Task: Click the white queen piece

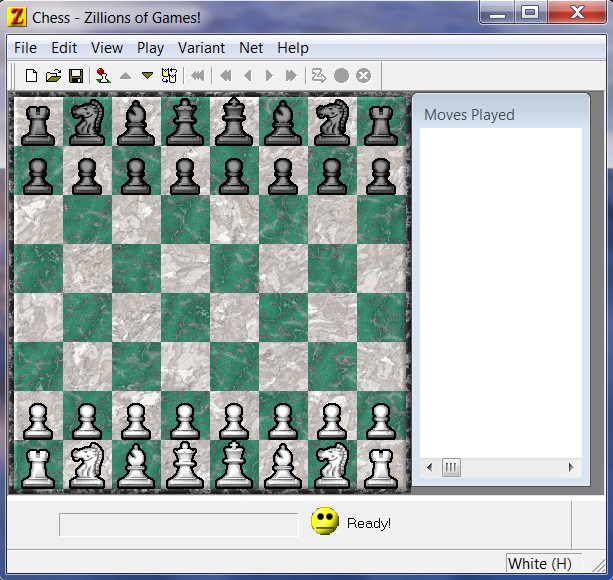Action: (x=185, y=465)
